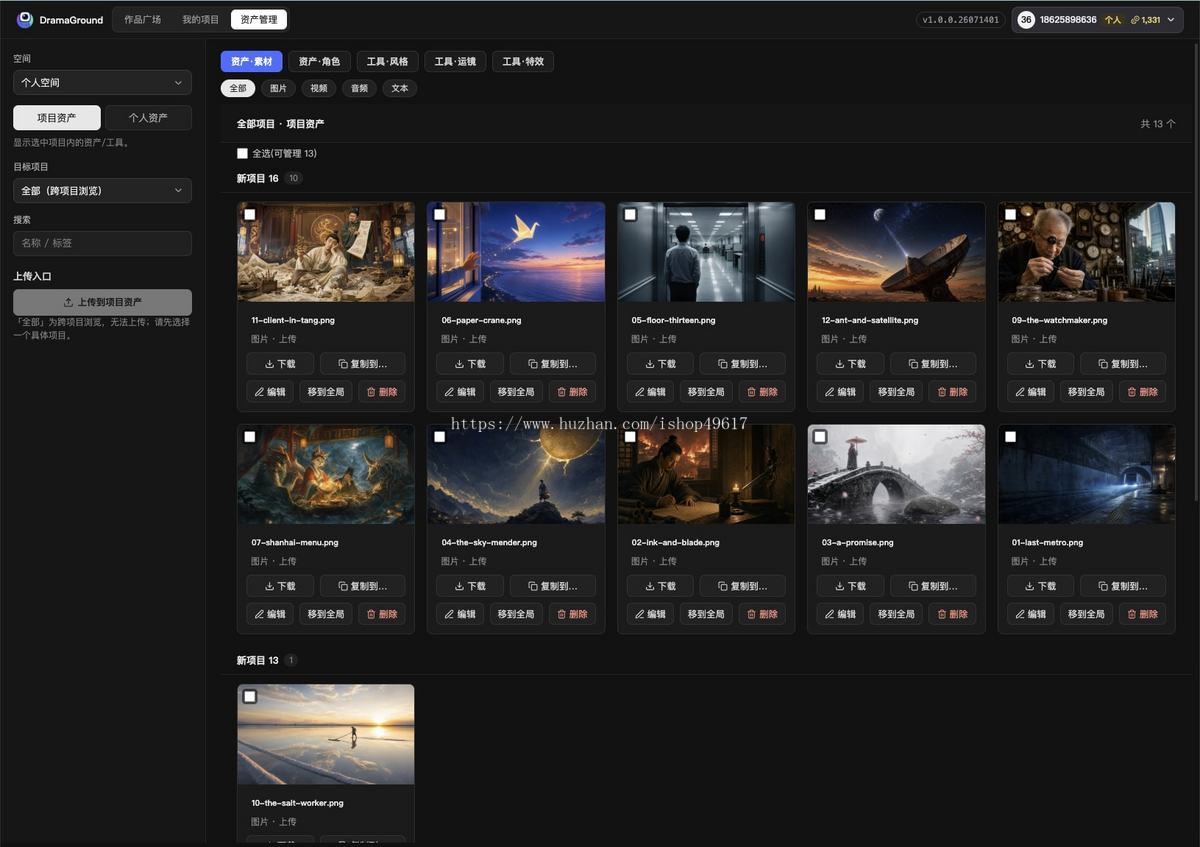Click 移到全局 for 11-client-in-tang.png
Viewport: 1200px width, 847px height.
click(326, 392)
